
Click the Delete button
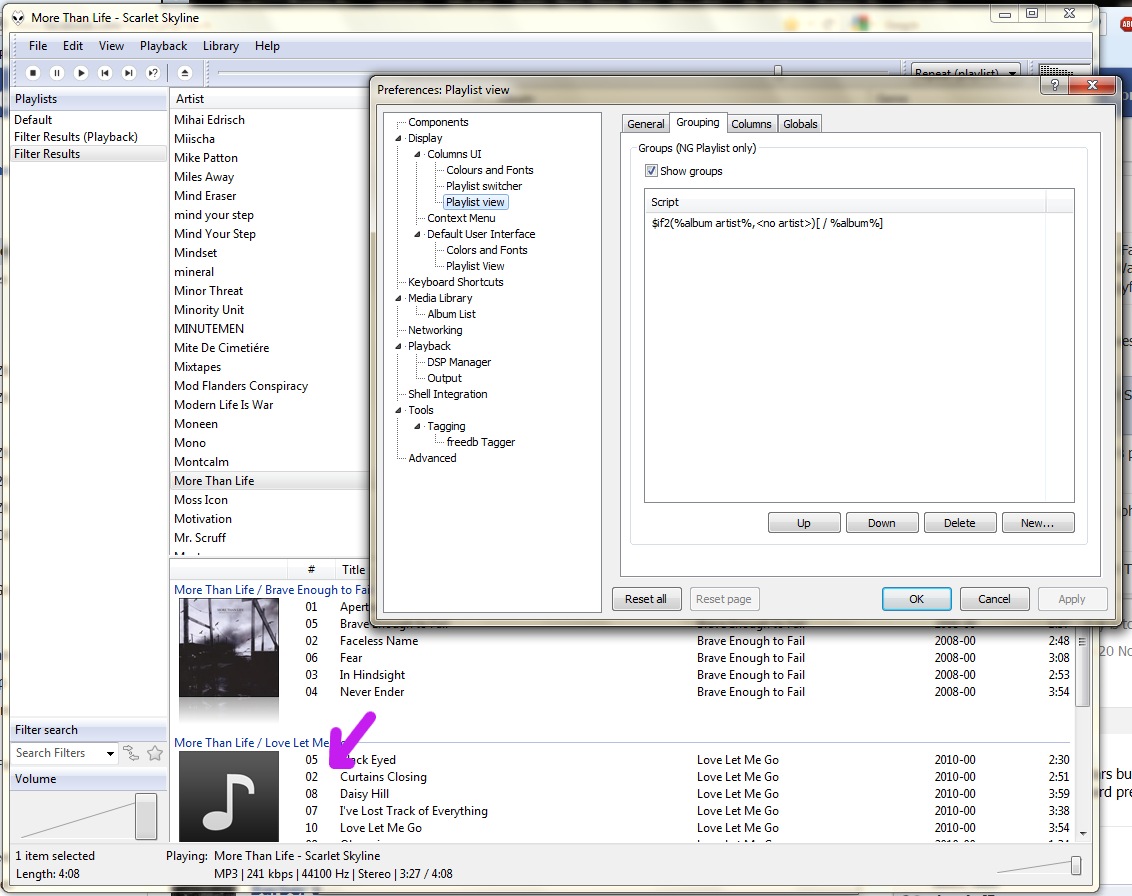point(959,523)
